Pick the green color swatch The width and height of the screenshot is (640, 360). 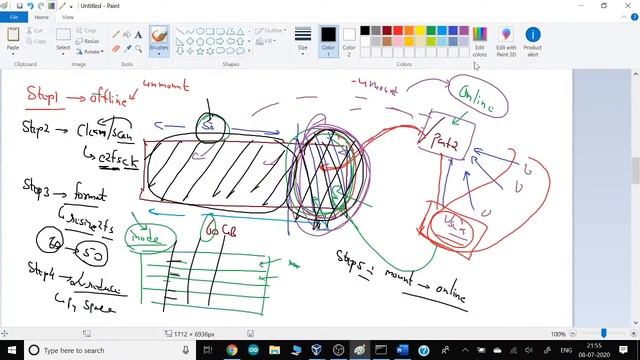click(431, 31)
